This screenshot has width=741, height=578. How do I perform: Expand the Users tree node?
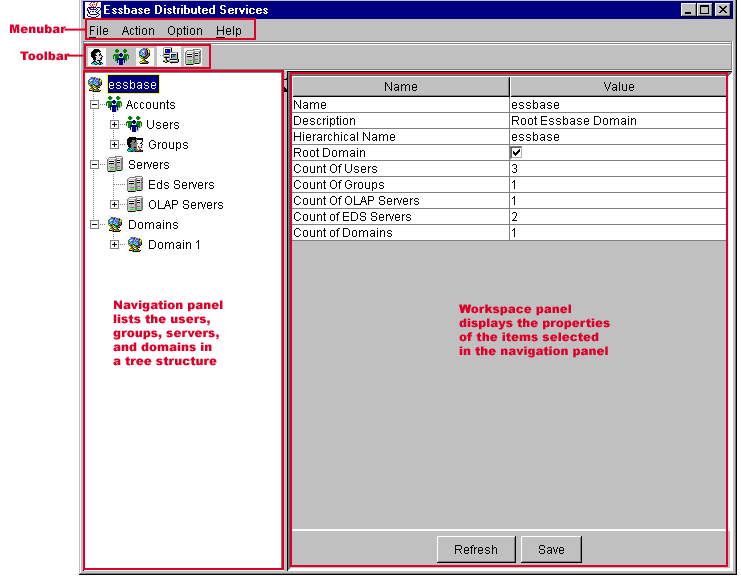(114, 125)
